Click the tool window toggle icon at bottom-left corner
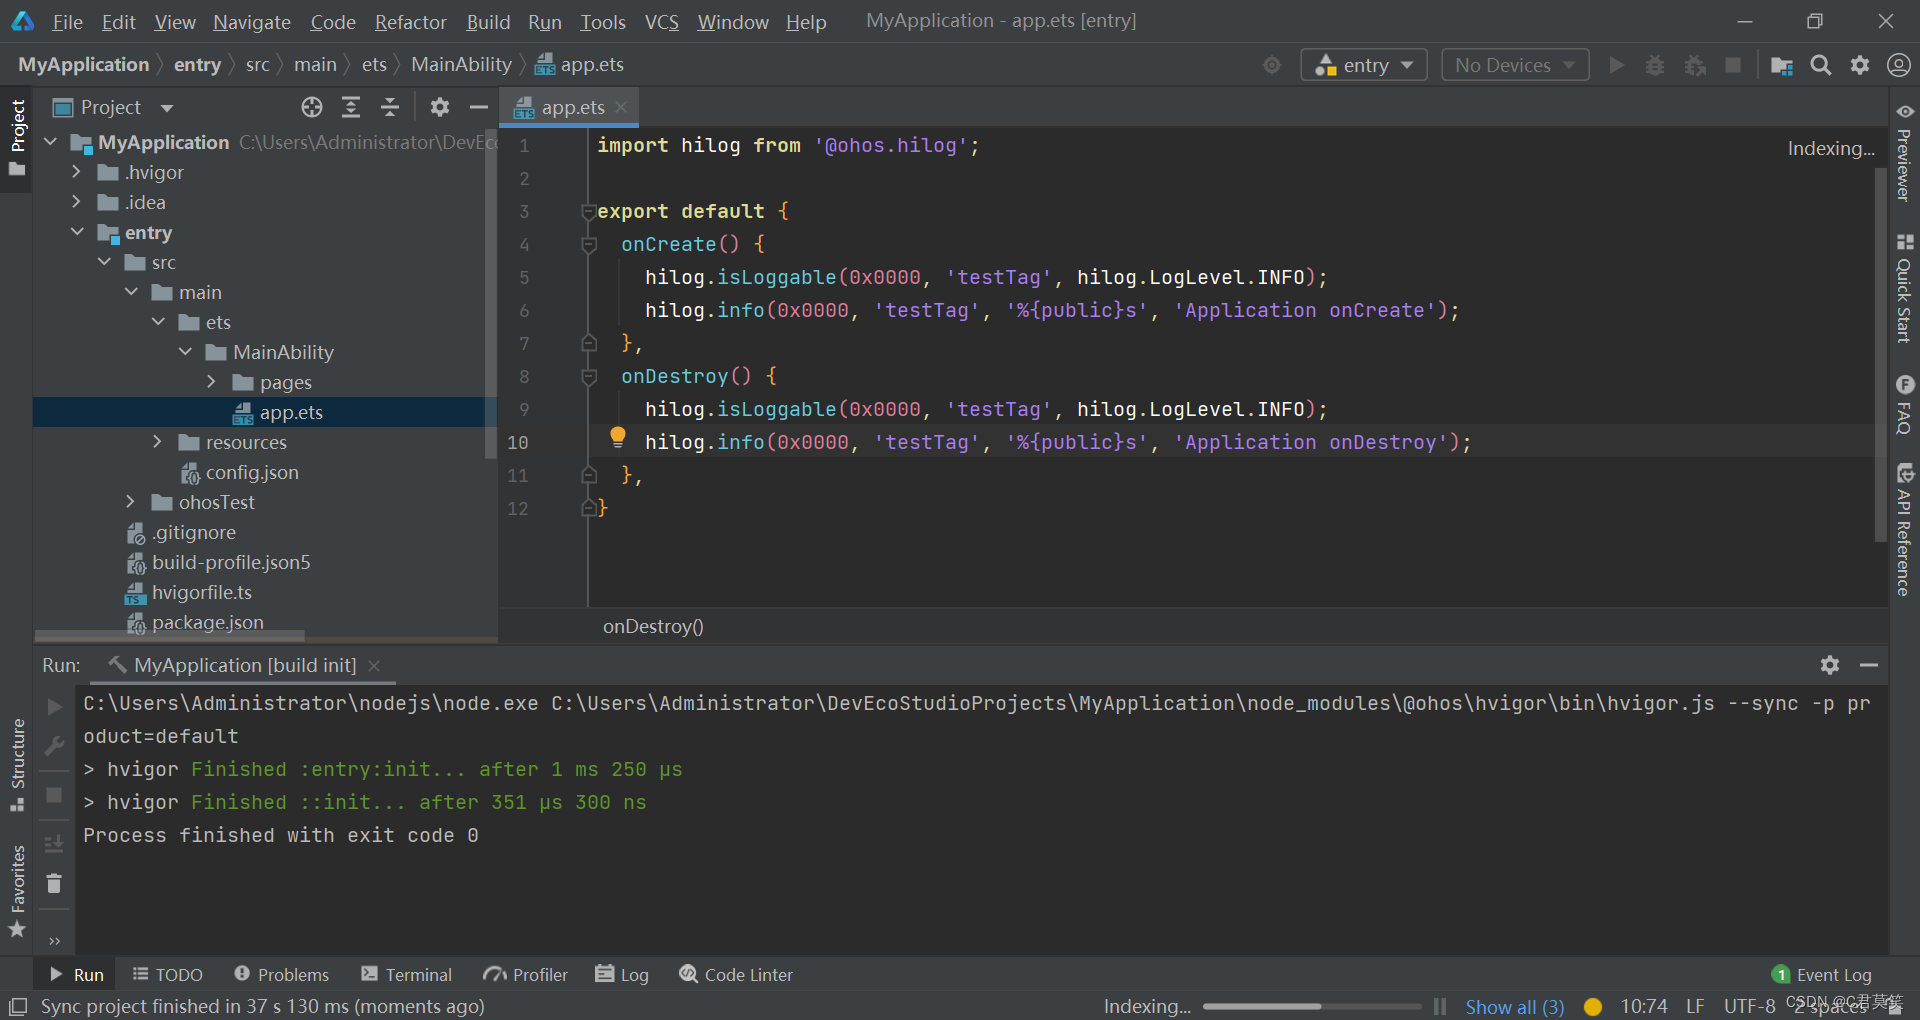This screenshot has width=1920, height=1020. (18, 1006)
